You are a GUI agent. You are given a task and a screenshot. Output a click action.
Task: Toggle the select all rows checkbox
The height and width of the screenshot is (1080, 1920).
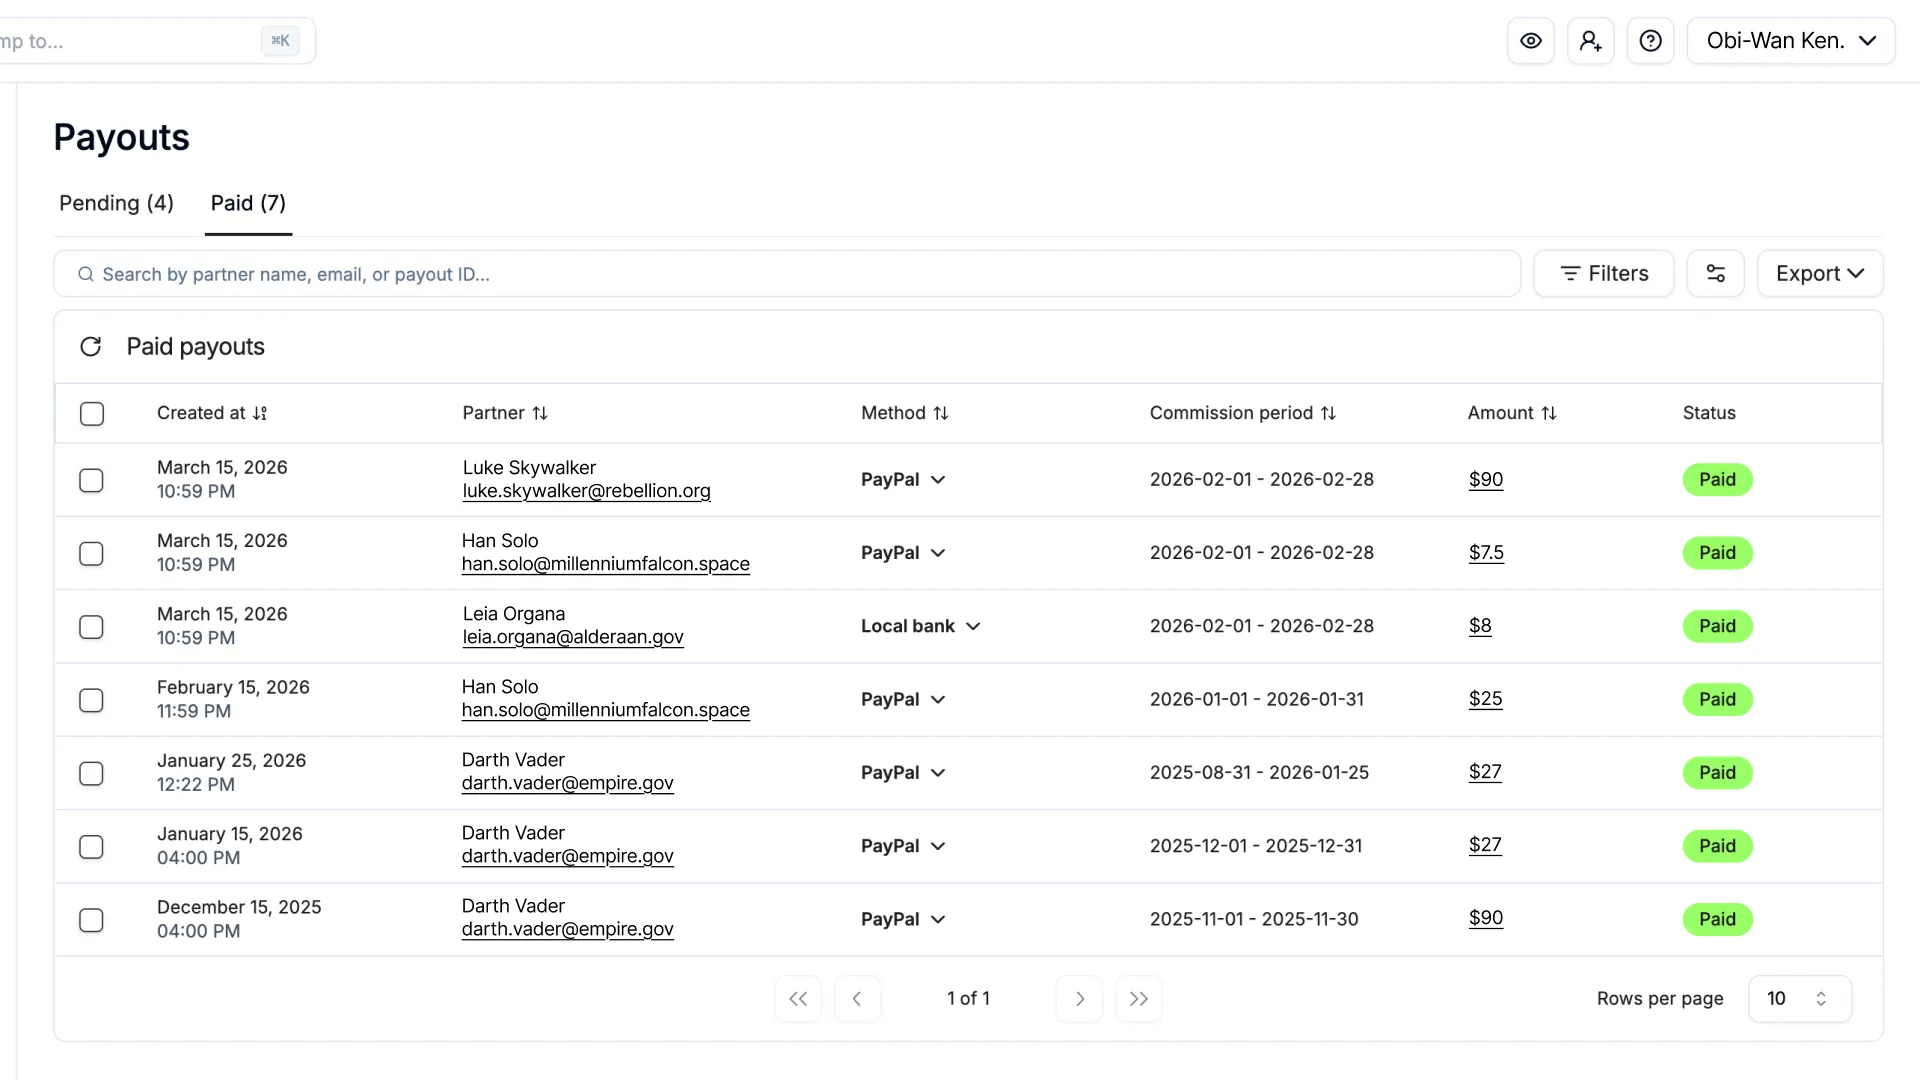[92, 413]
